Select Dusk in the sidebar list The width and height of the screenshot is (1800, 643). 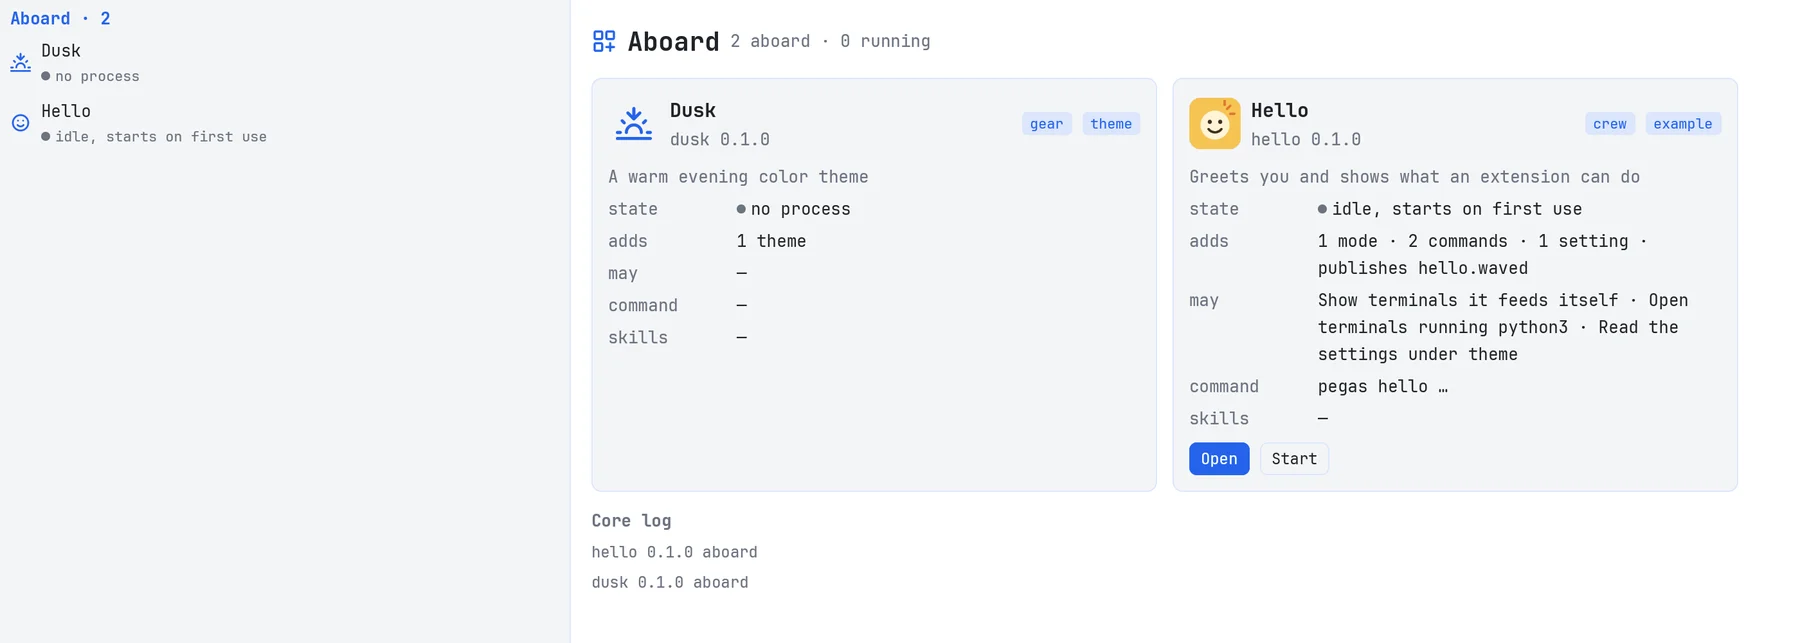pyautogui.click(x=285, y=62)
